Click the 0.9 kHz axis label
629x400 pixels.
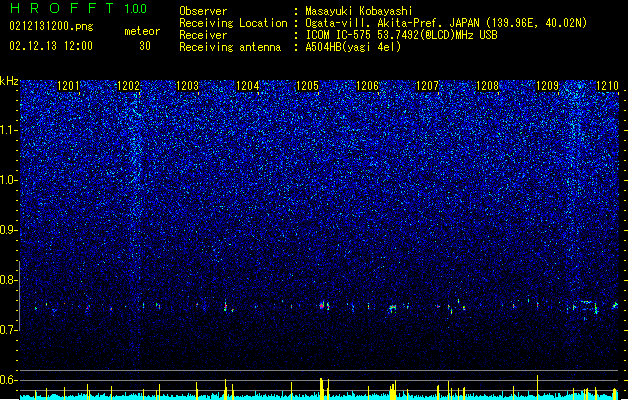click(x=9, y=230)
